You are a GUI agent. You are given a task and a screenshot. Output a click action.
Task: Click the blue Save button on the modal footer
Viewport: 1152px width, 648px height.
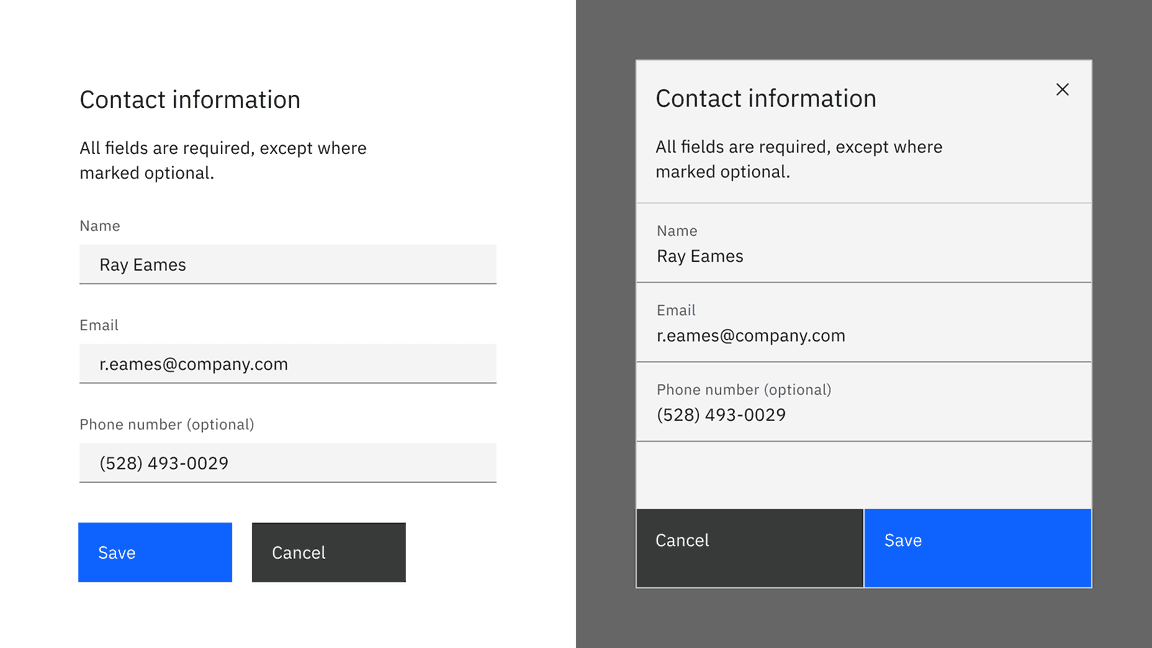point(977,548)
